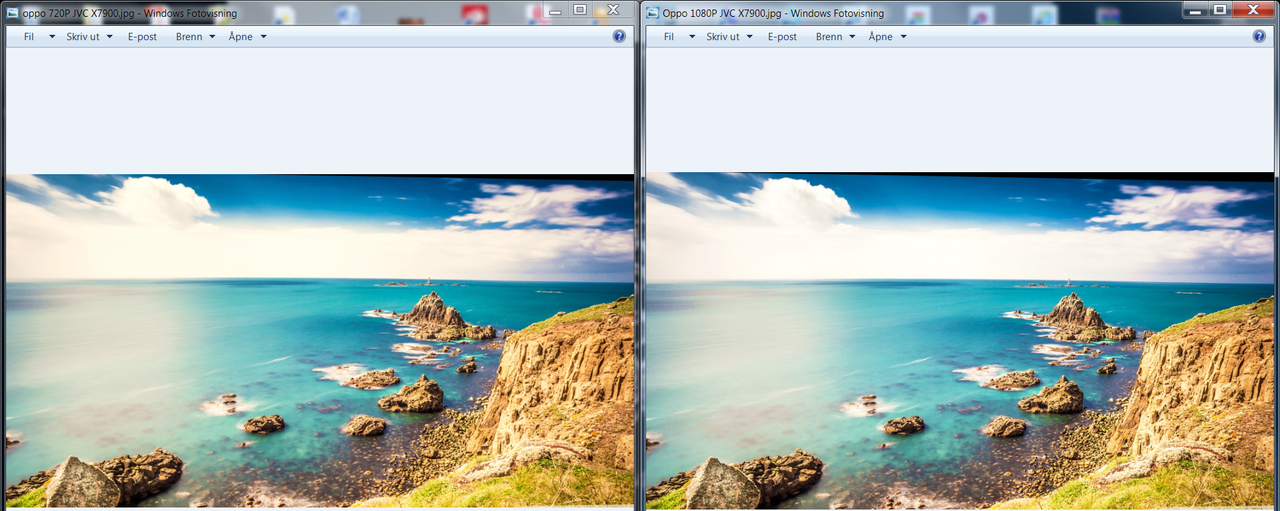Expand the Brenn menu in the 1080P window

click(x=835, y=36)
